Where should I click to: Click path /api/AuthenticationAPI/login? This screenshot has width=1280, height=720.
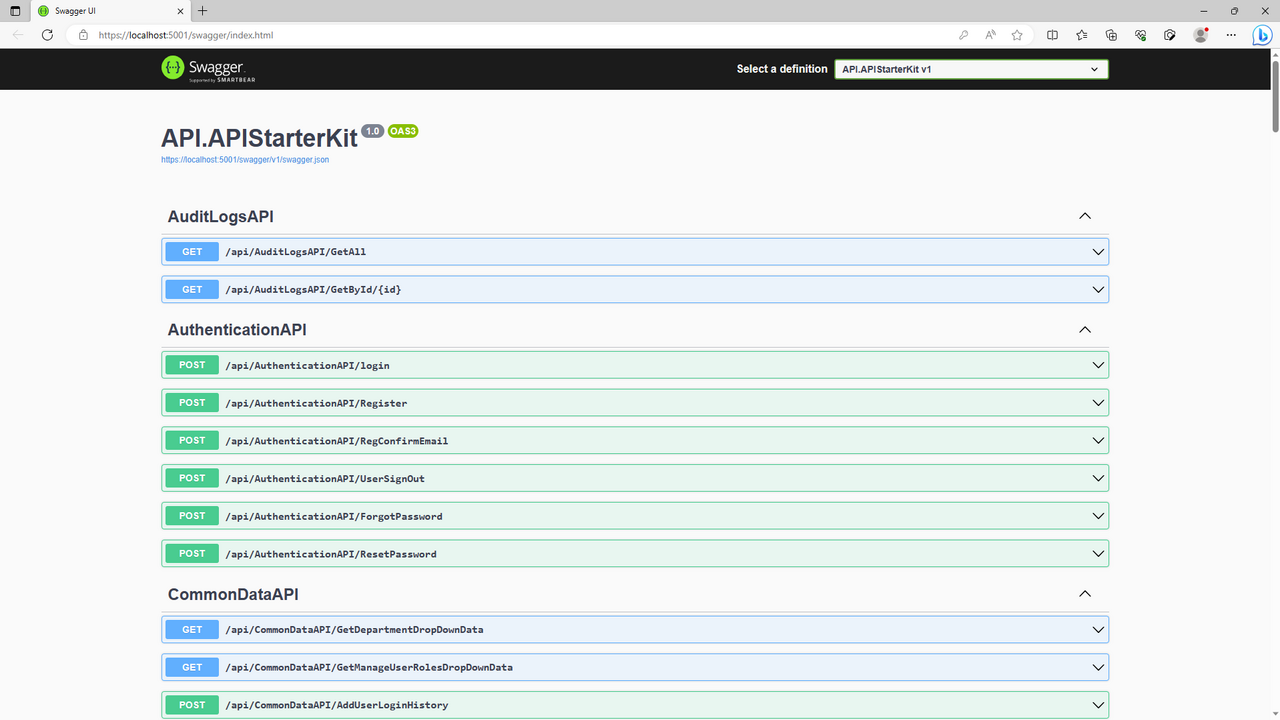point(307,366)
